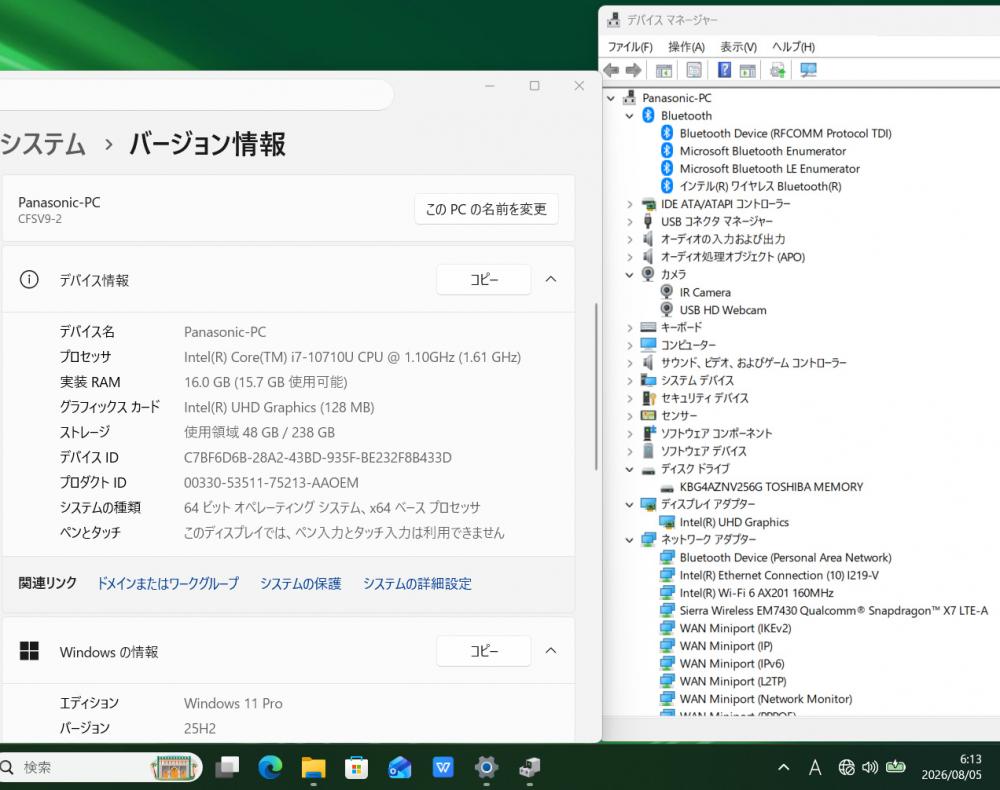Open the 表示(V) menu
Image resolution: width=1000 pixels, height=790 pixels.
point(739,47)
